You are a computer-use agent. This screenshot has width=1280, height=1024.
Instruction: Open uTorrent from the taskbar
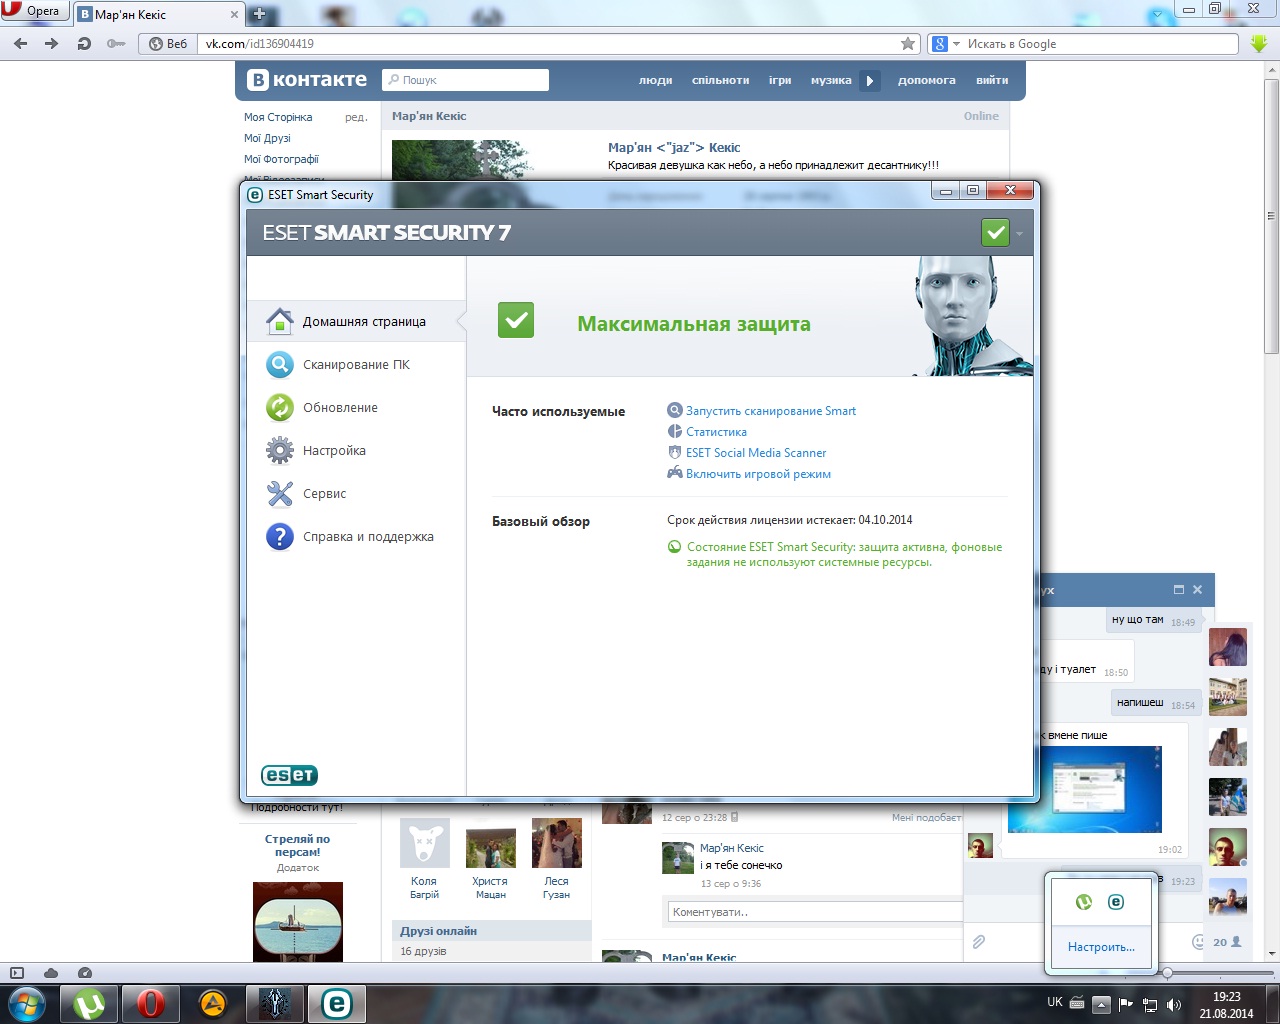90,1003
